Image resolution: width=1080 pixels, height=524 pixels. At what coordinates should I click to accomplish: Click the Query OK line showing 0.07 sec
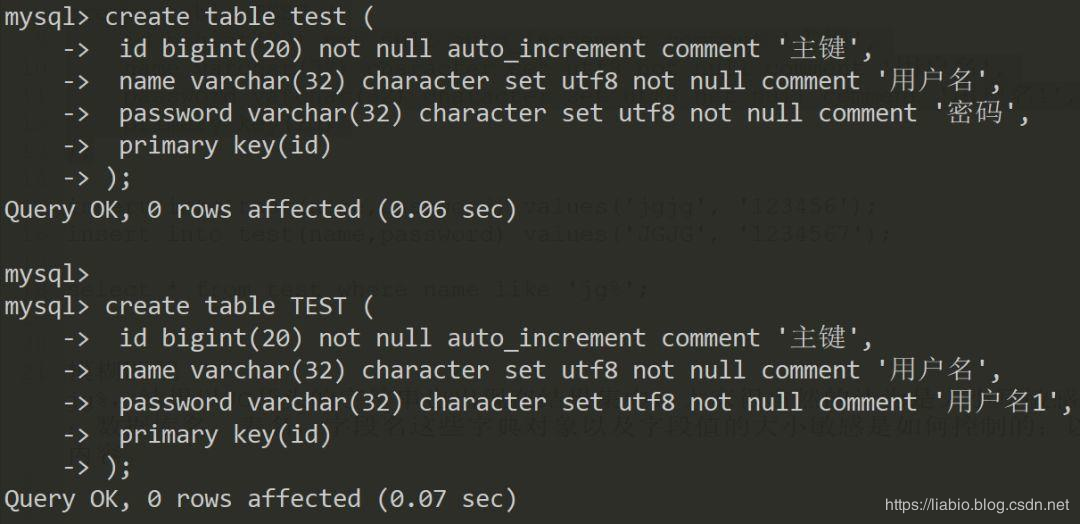click(x=260, y=499)
